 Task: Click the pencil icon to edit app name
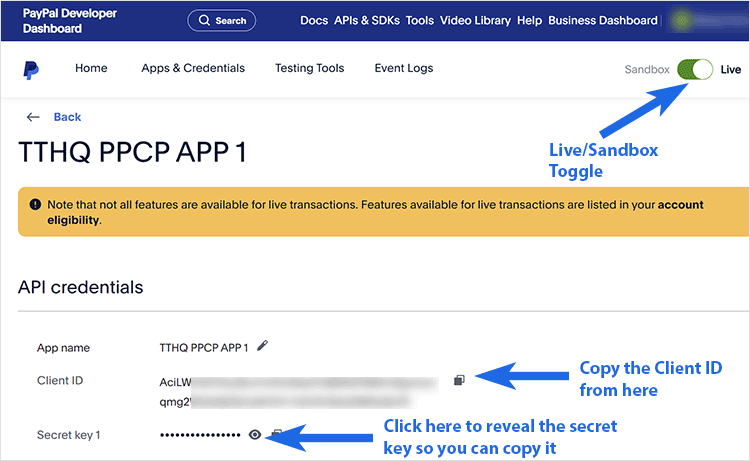pos(262,345)
